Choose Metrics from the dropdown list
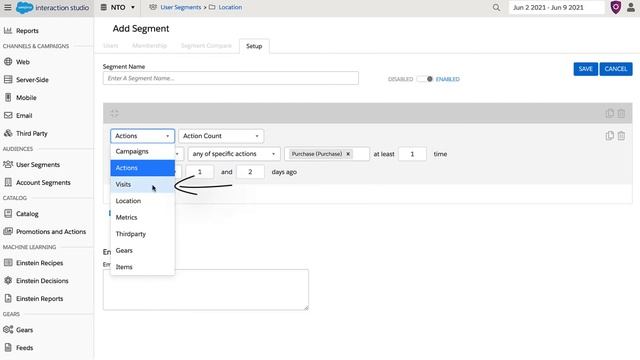This screenshot has height=360, width=640. point(142,218)
